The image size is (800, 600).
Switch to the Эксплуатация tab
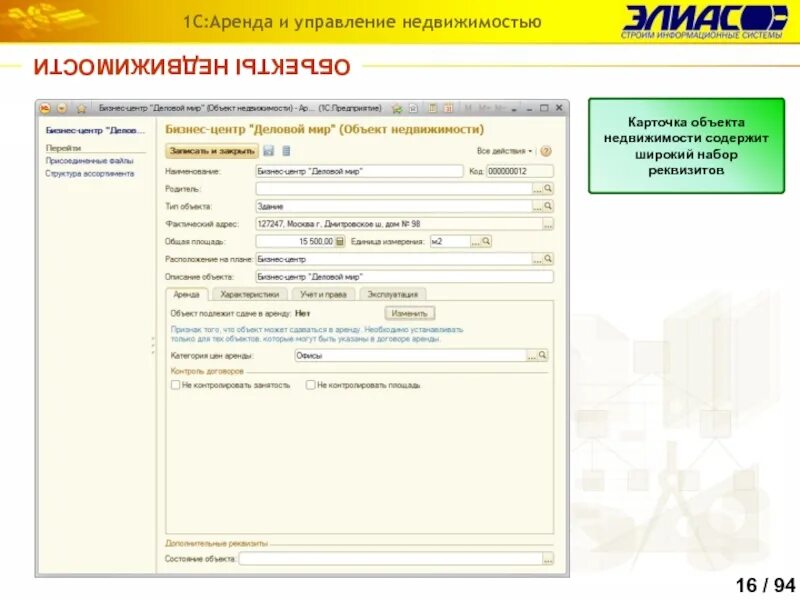(x=393, y=294)
